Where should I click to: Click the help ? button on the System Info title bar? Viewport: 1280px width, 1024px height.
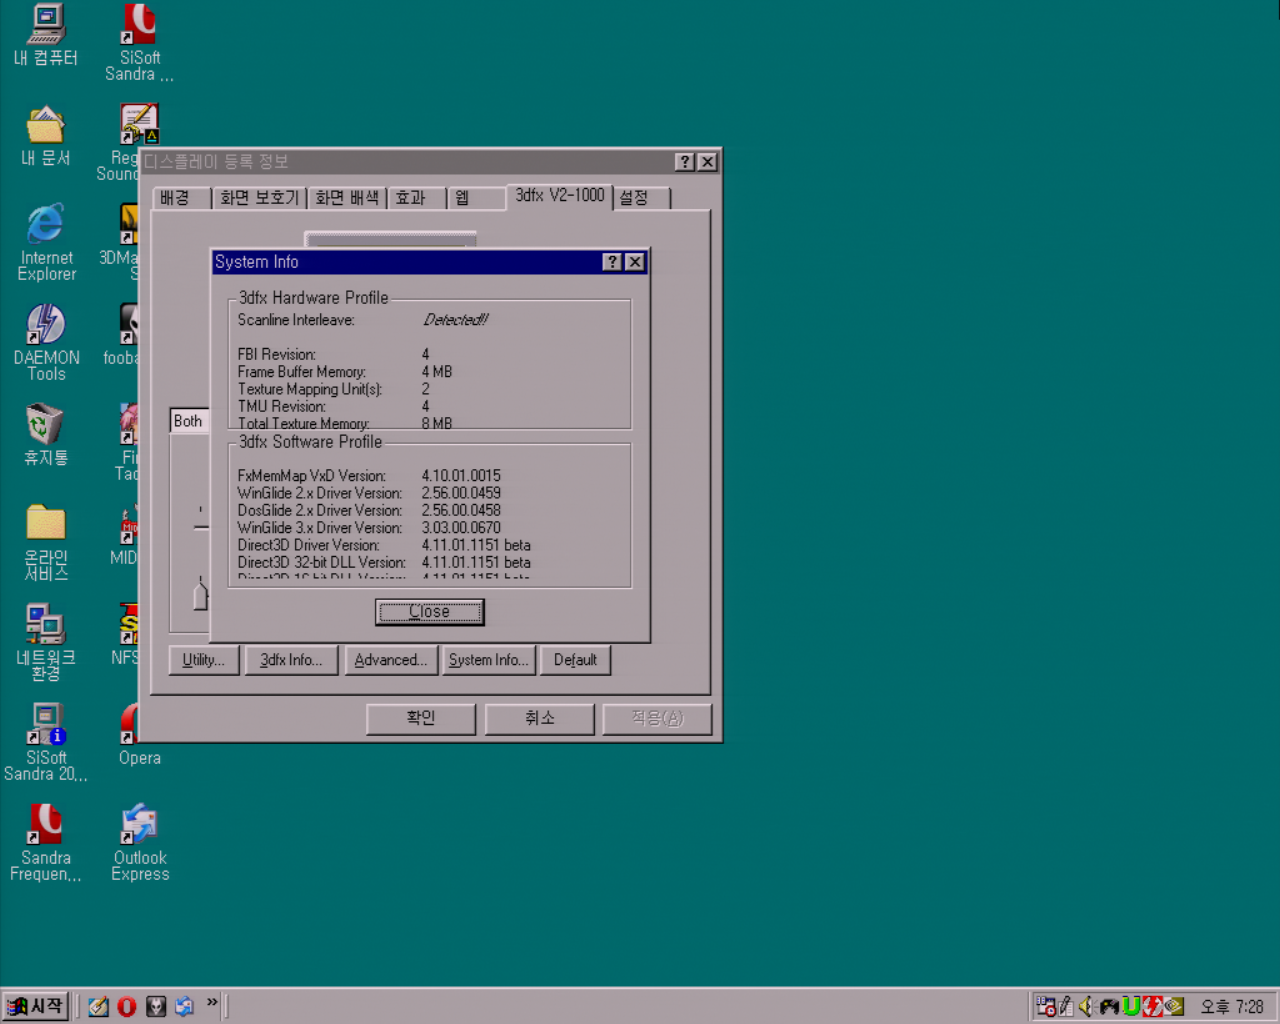(613, 262)
